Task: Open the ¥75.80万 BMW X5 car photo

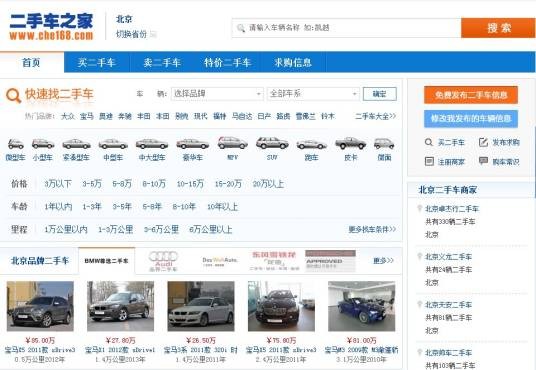Action: [281, 306]
